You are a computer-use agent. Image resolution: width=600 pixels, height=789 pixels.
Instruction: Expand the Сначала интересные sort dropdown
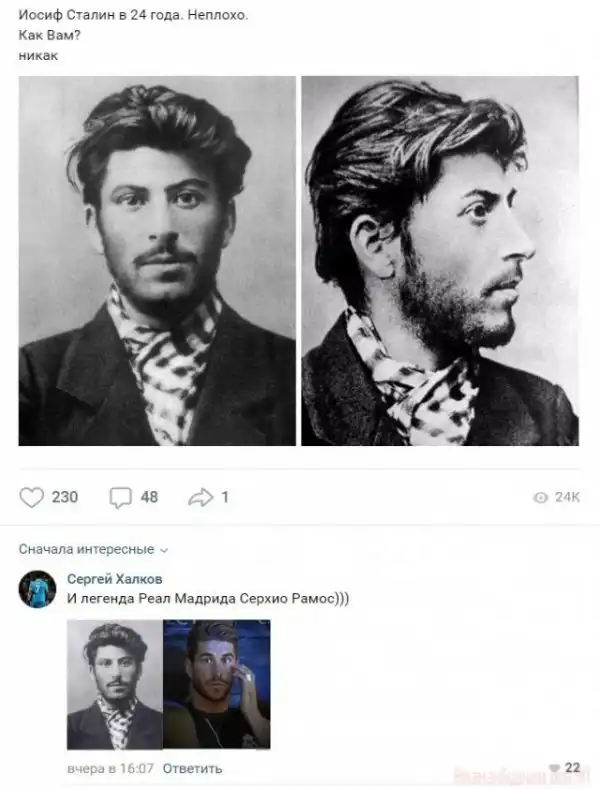[x=93, y=549]
